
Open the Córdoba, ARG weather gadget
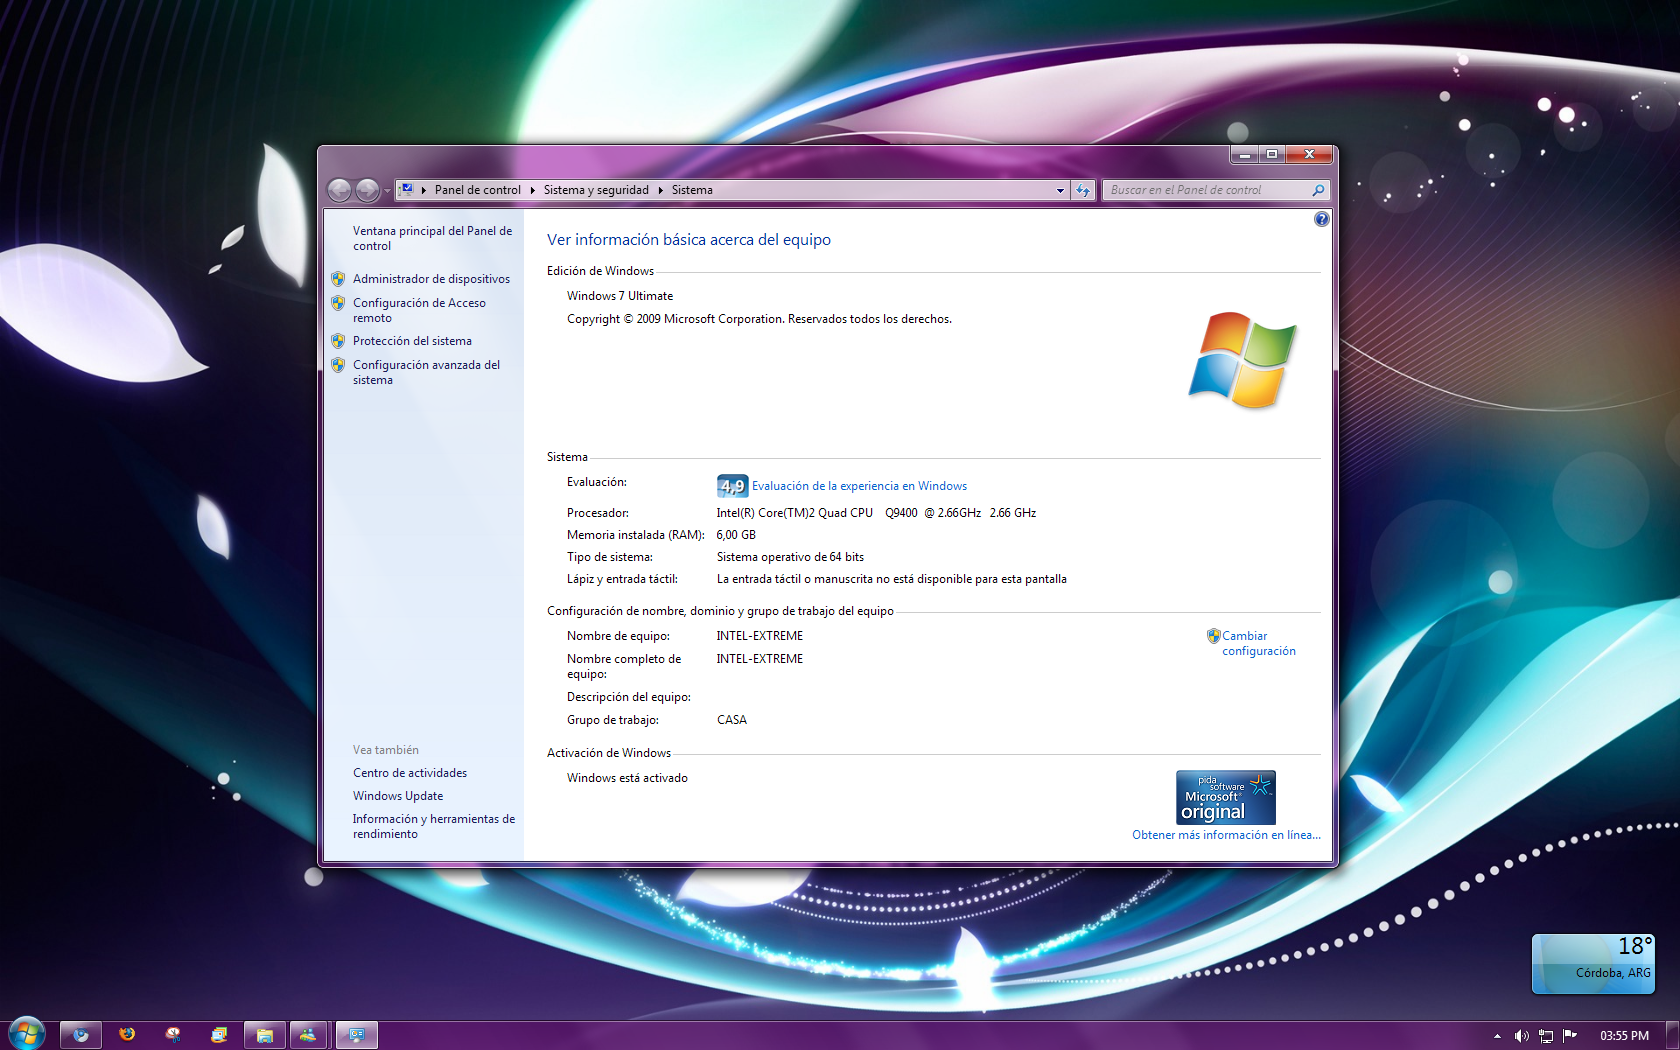point(1593,964)
